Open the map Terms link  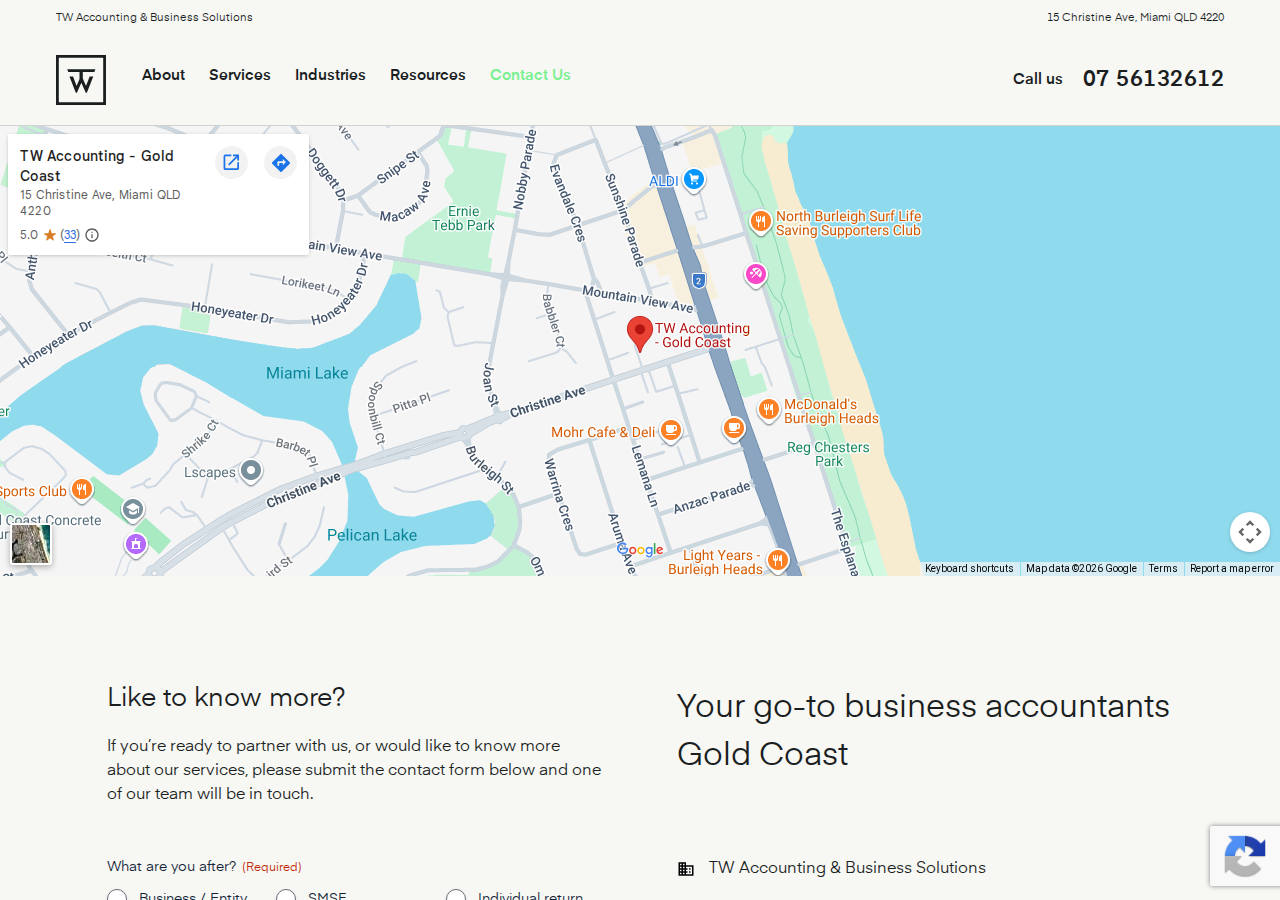pyautogui.click(x=1163, y=568)
